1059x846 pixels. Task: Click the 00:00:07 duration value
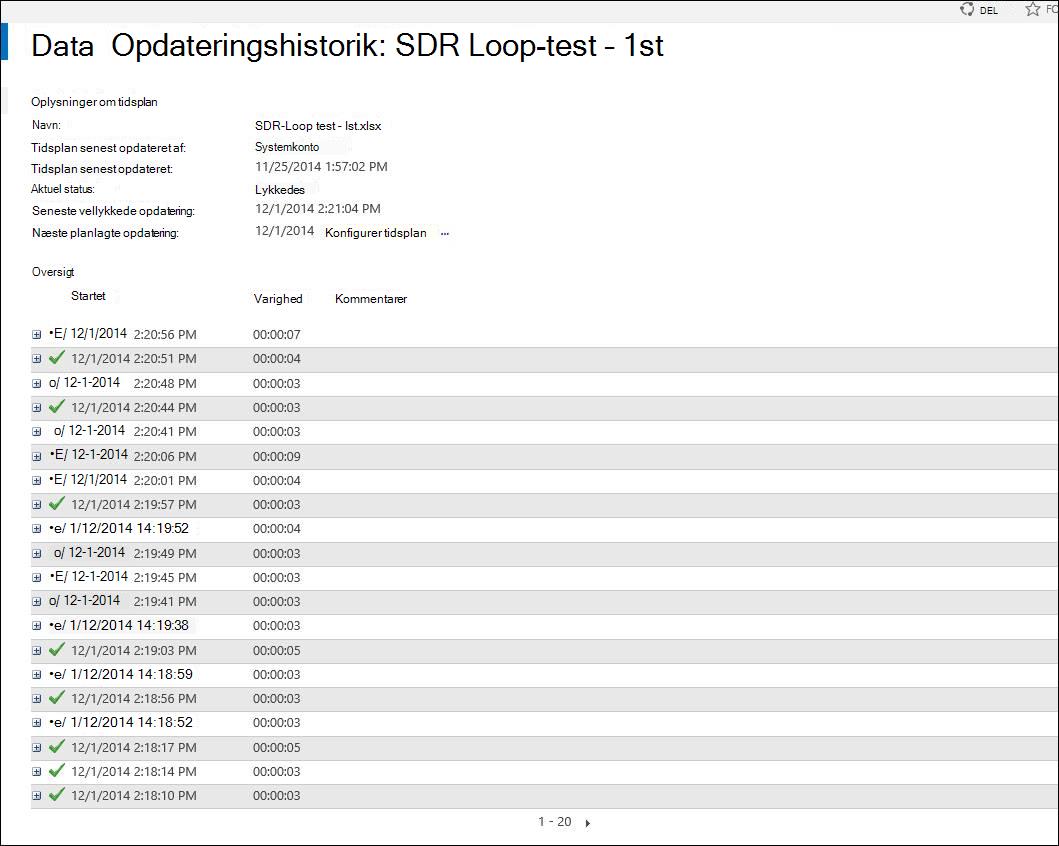[277, 335]
